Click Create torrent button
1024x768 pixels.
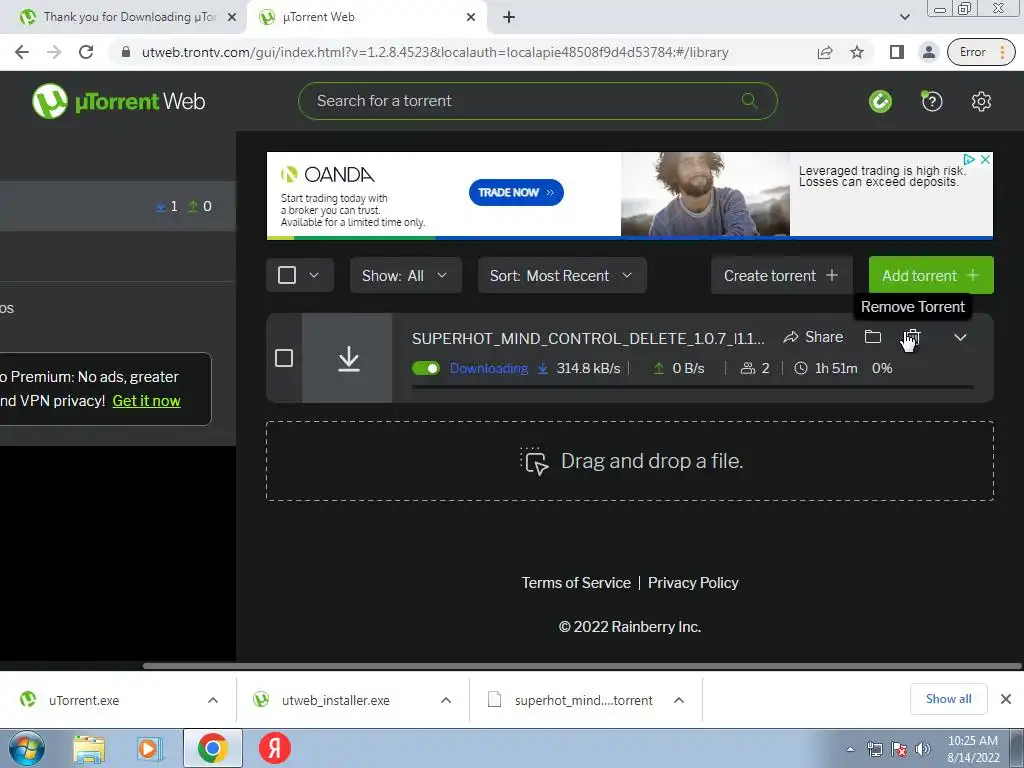coord(781,276)
